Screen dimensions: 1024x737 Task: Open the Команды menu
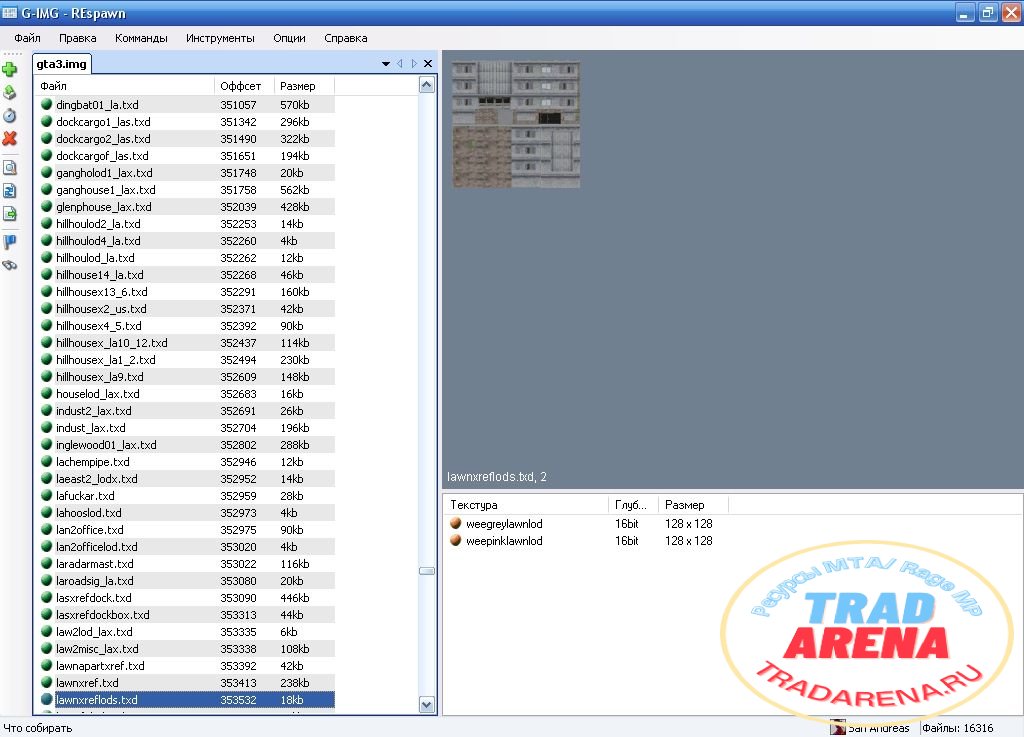141,38
